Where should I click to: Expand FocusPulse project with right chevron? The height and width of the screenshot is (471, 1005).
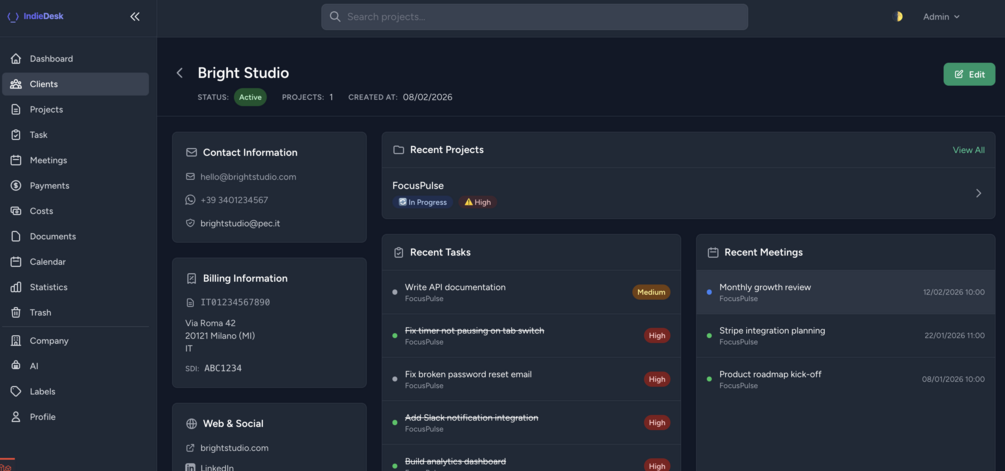(x=978, y=193)
